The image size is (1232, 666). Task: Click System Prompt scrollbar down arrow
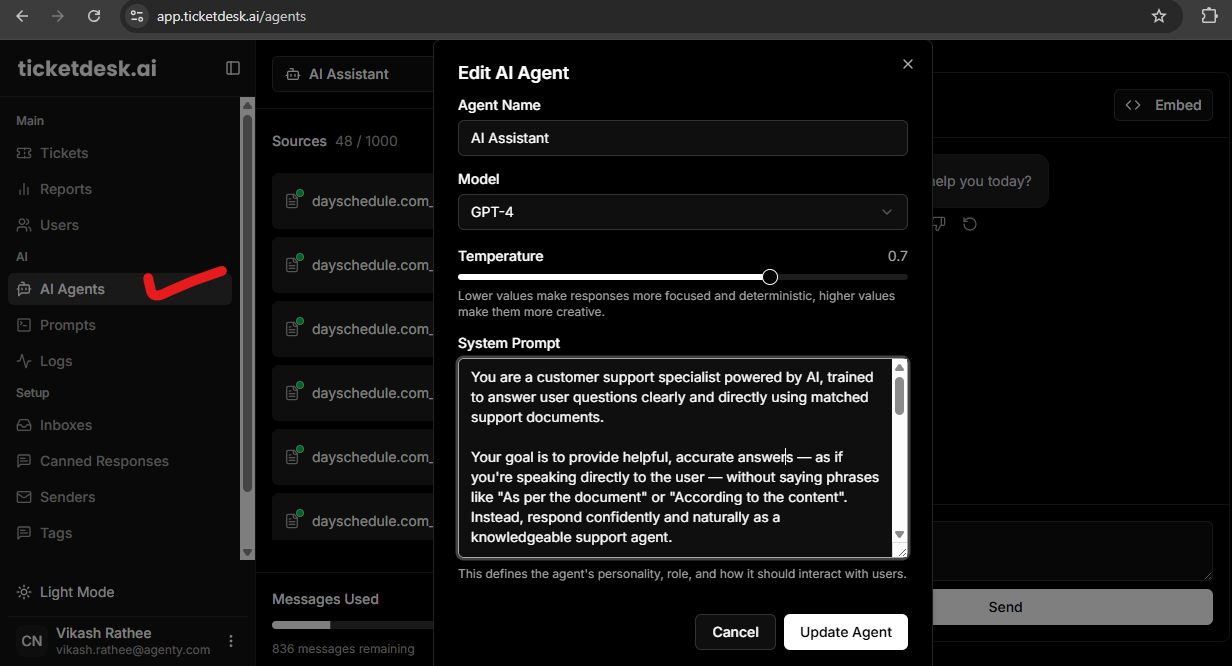899,535
